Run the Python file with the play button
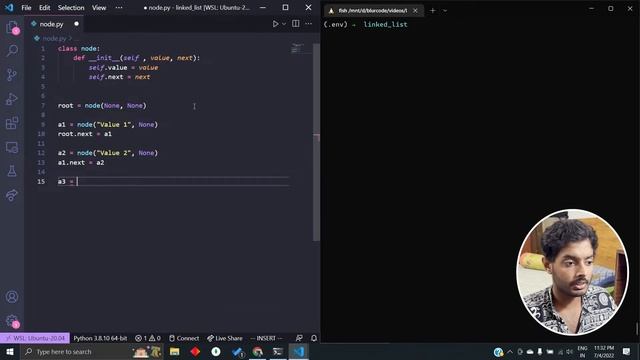This screenshot has height=360, width=640. (276, 24)
